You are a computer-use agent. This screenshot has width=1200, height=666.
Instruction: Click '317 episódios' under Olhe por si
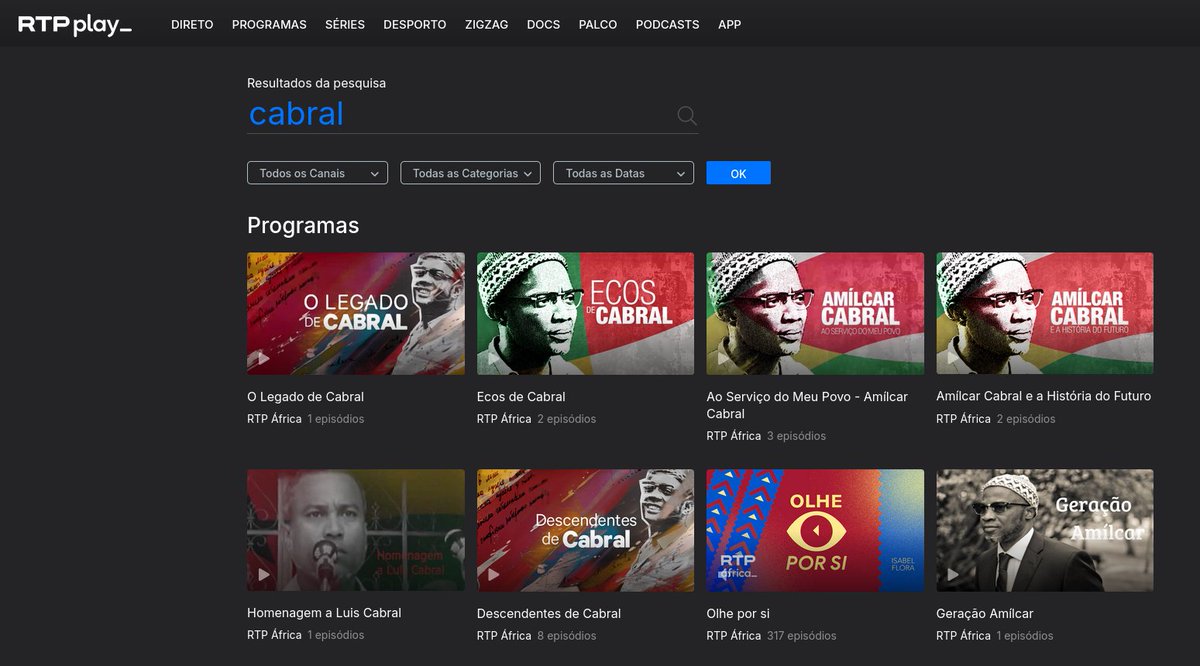[802, 636]
